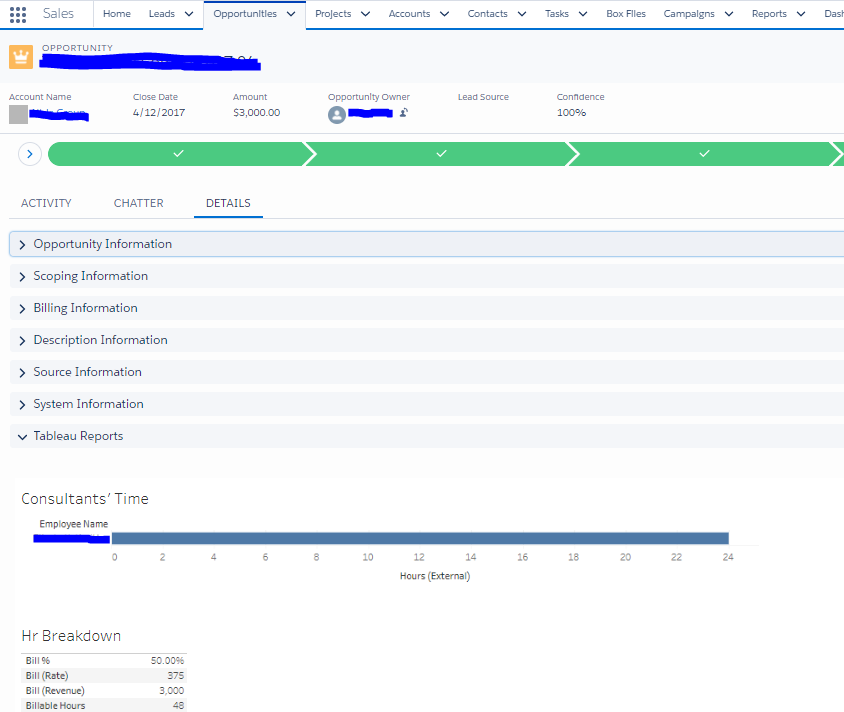Click the Account Name record icon
The height and width of the screenshot is (712, 844).
17,114
